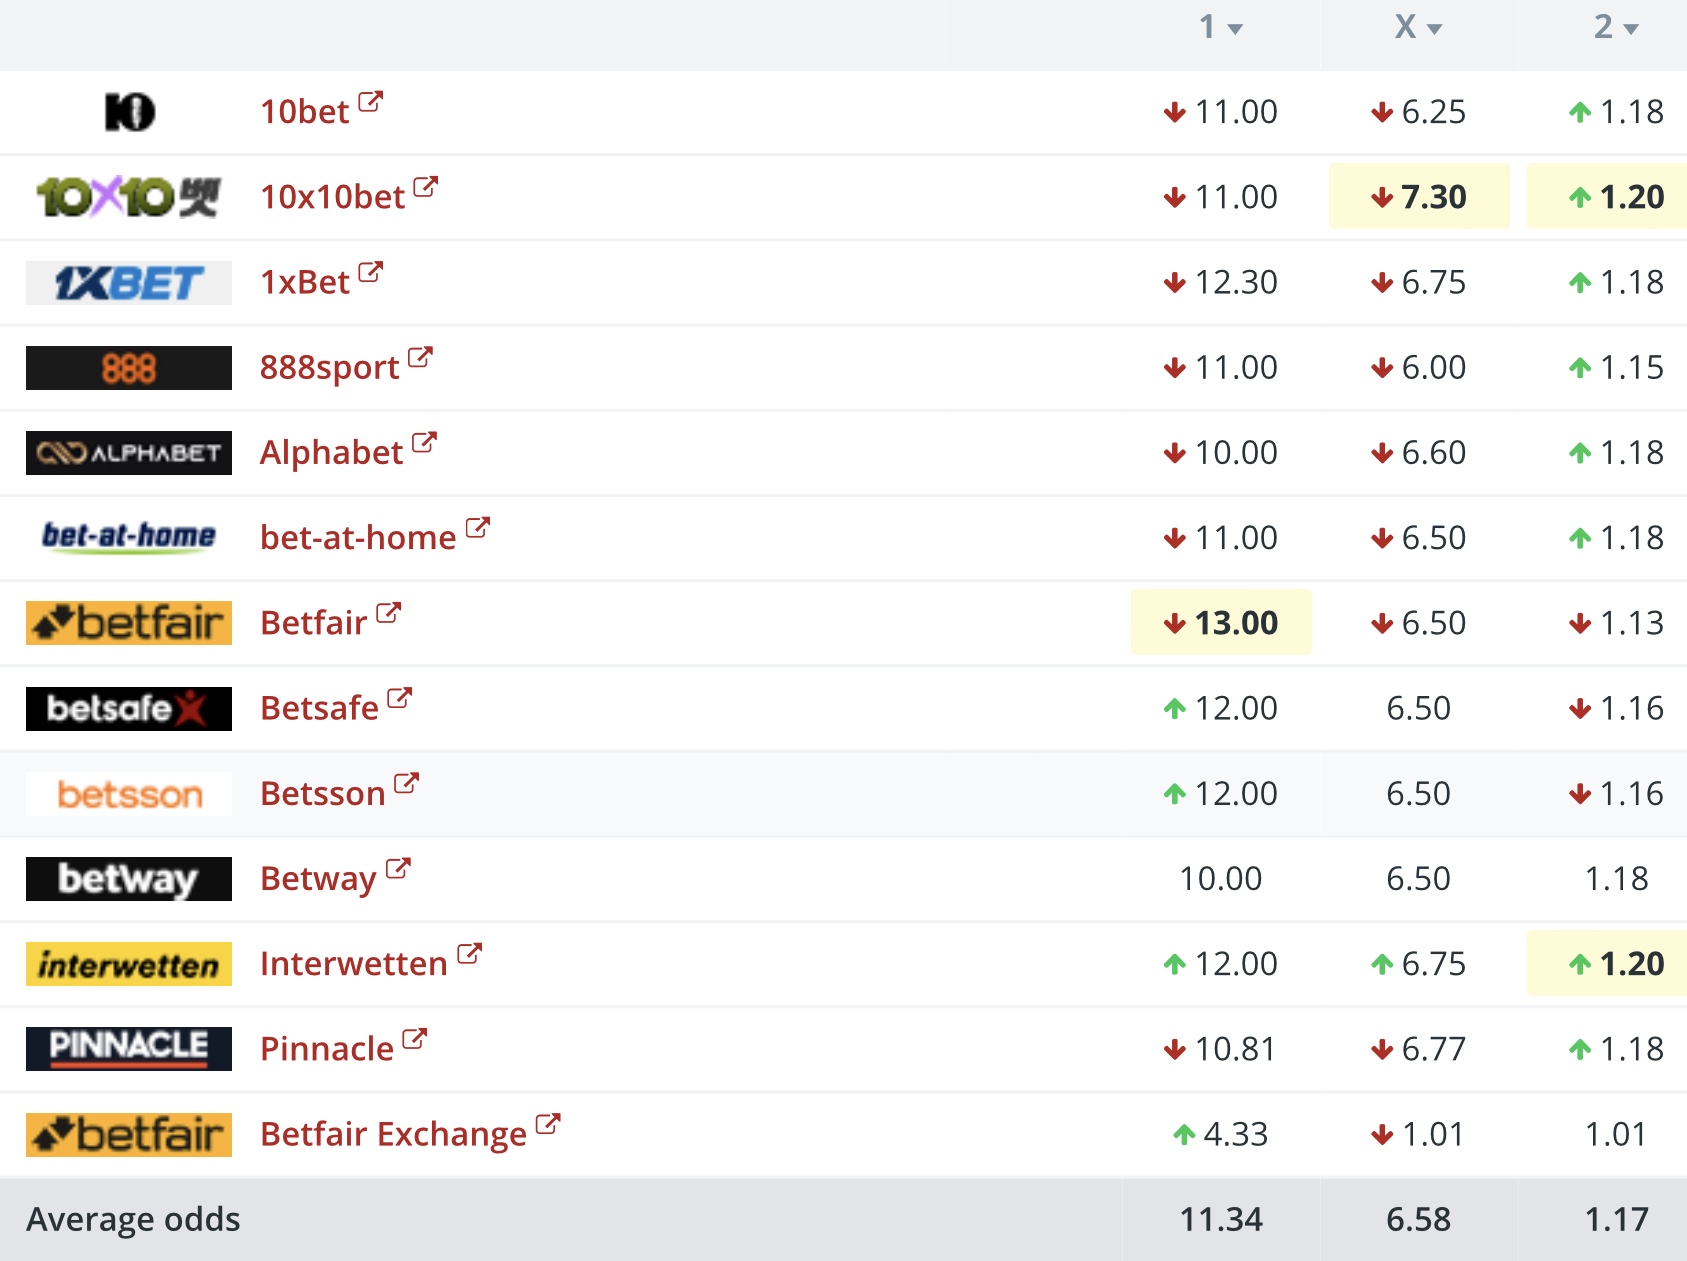Click 10x10bet highlighted 7.30 draw odds
The width and height of the screenshot is (1687, 1261).
[1418, 197]
